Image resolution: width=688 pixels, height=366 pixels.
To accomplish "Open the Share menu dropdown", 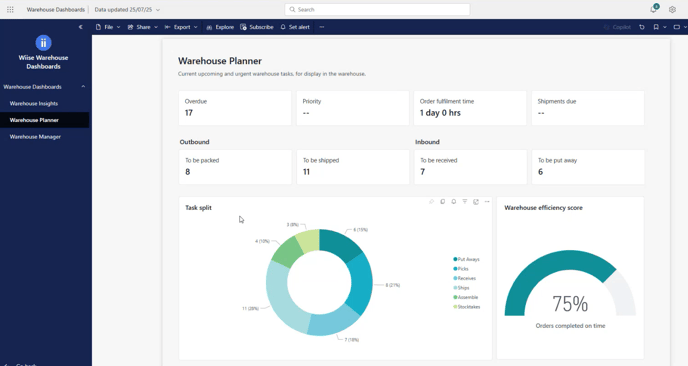I will click(x=142, y=27).
